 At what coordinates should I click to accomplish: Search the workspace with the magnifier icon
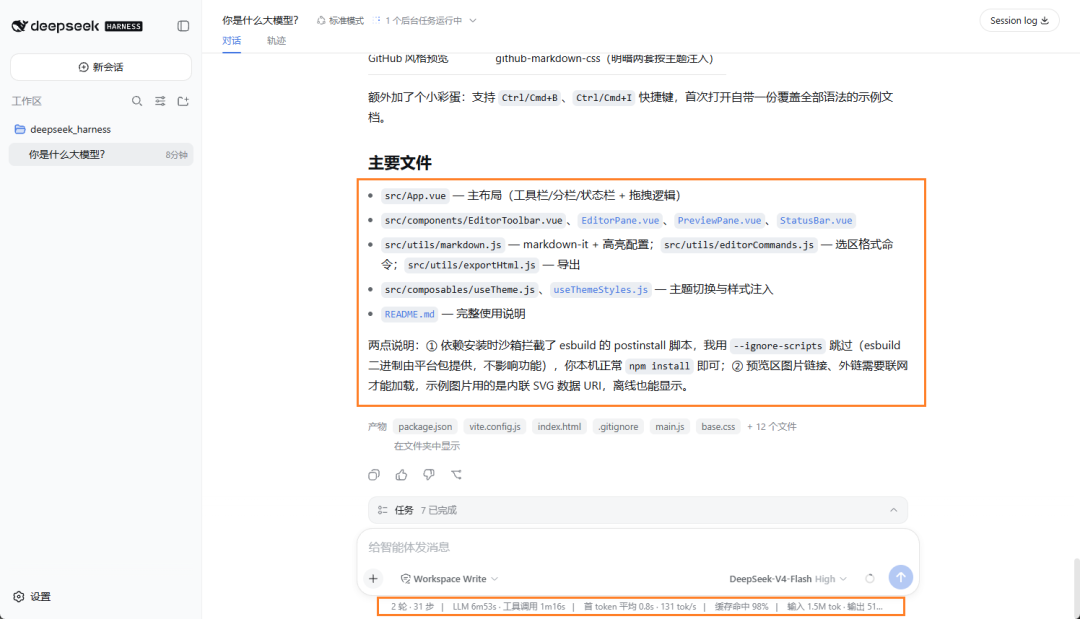click(137, 101)
